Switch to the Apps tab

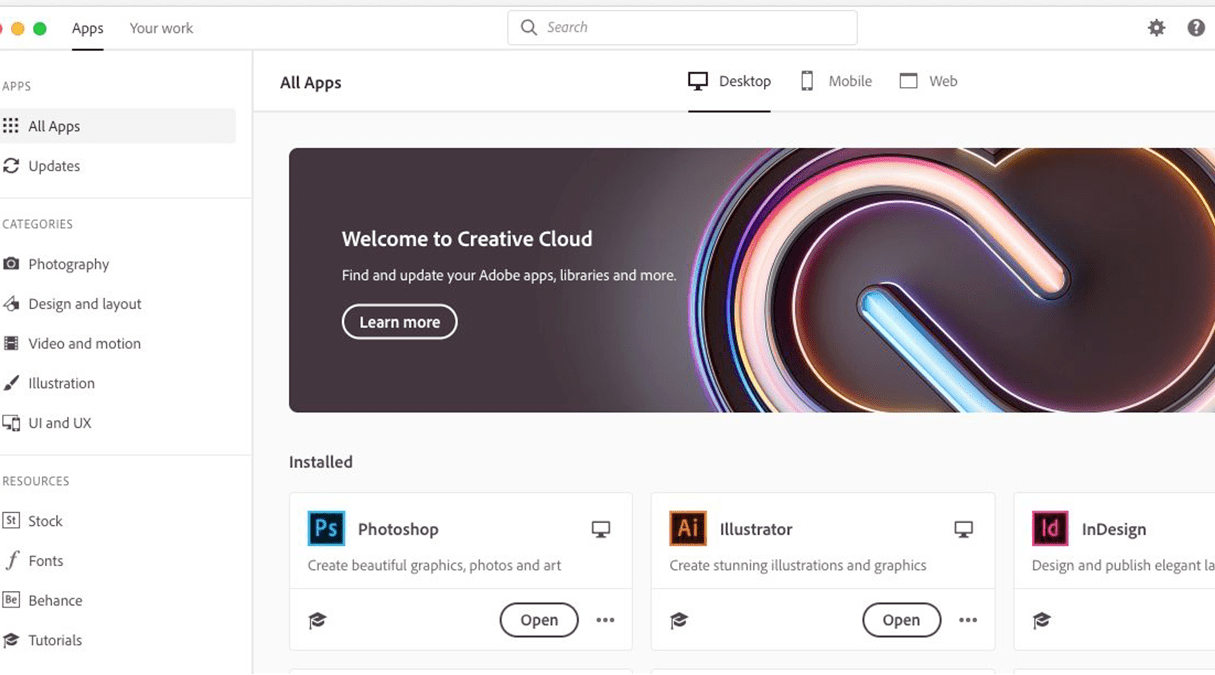tap(88, 28)
